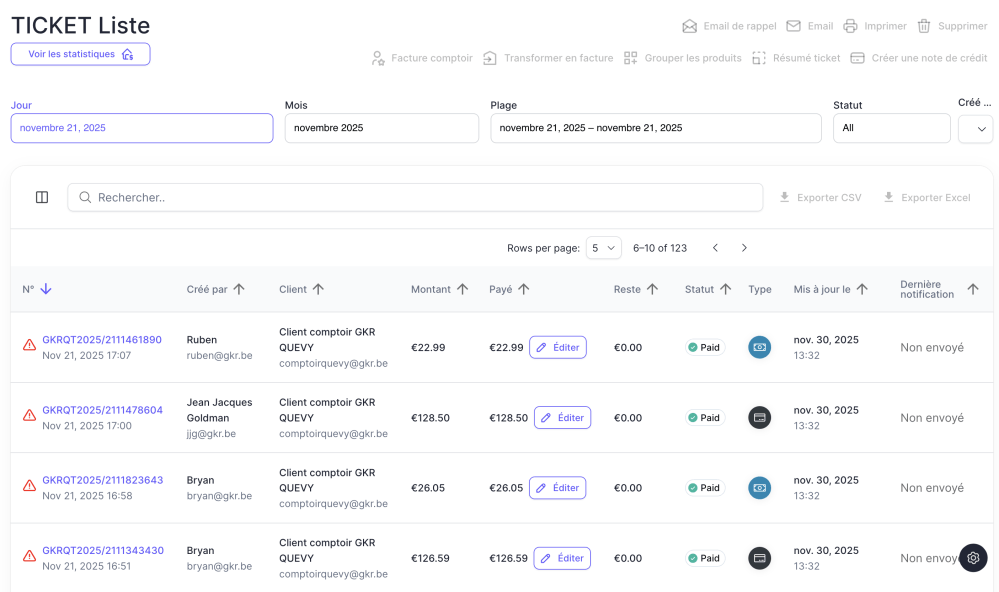
Task: Click the Créer une note de crédit icon
Action: tap(857, 58)
